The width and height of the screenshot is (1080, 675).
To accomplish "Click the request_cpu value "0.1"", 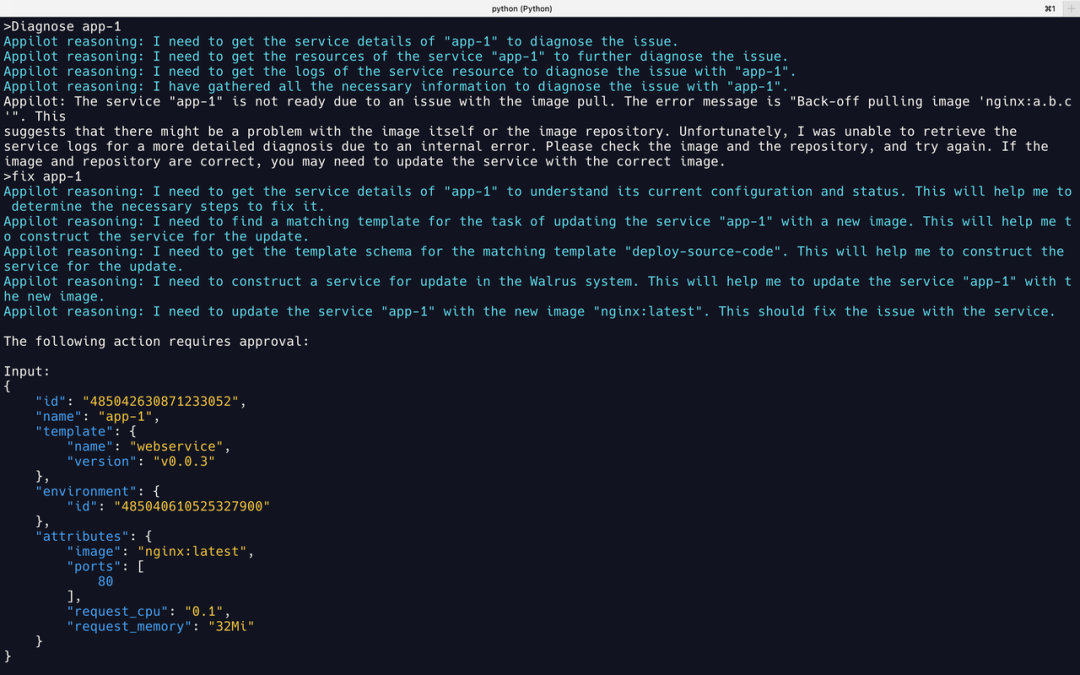I will [204, 612].
